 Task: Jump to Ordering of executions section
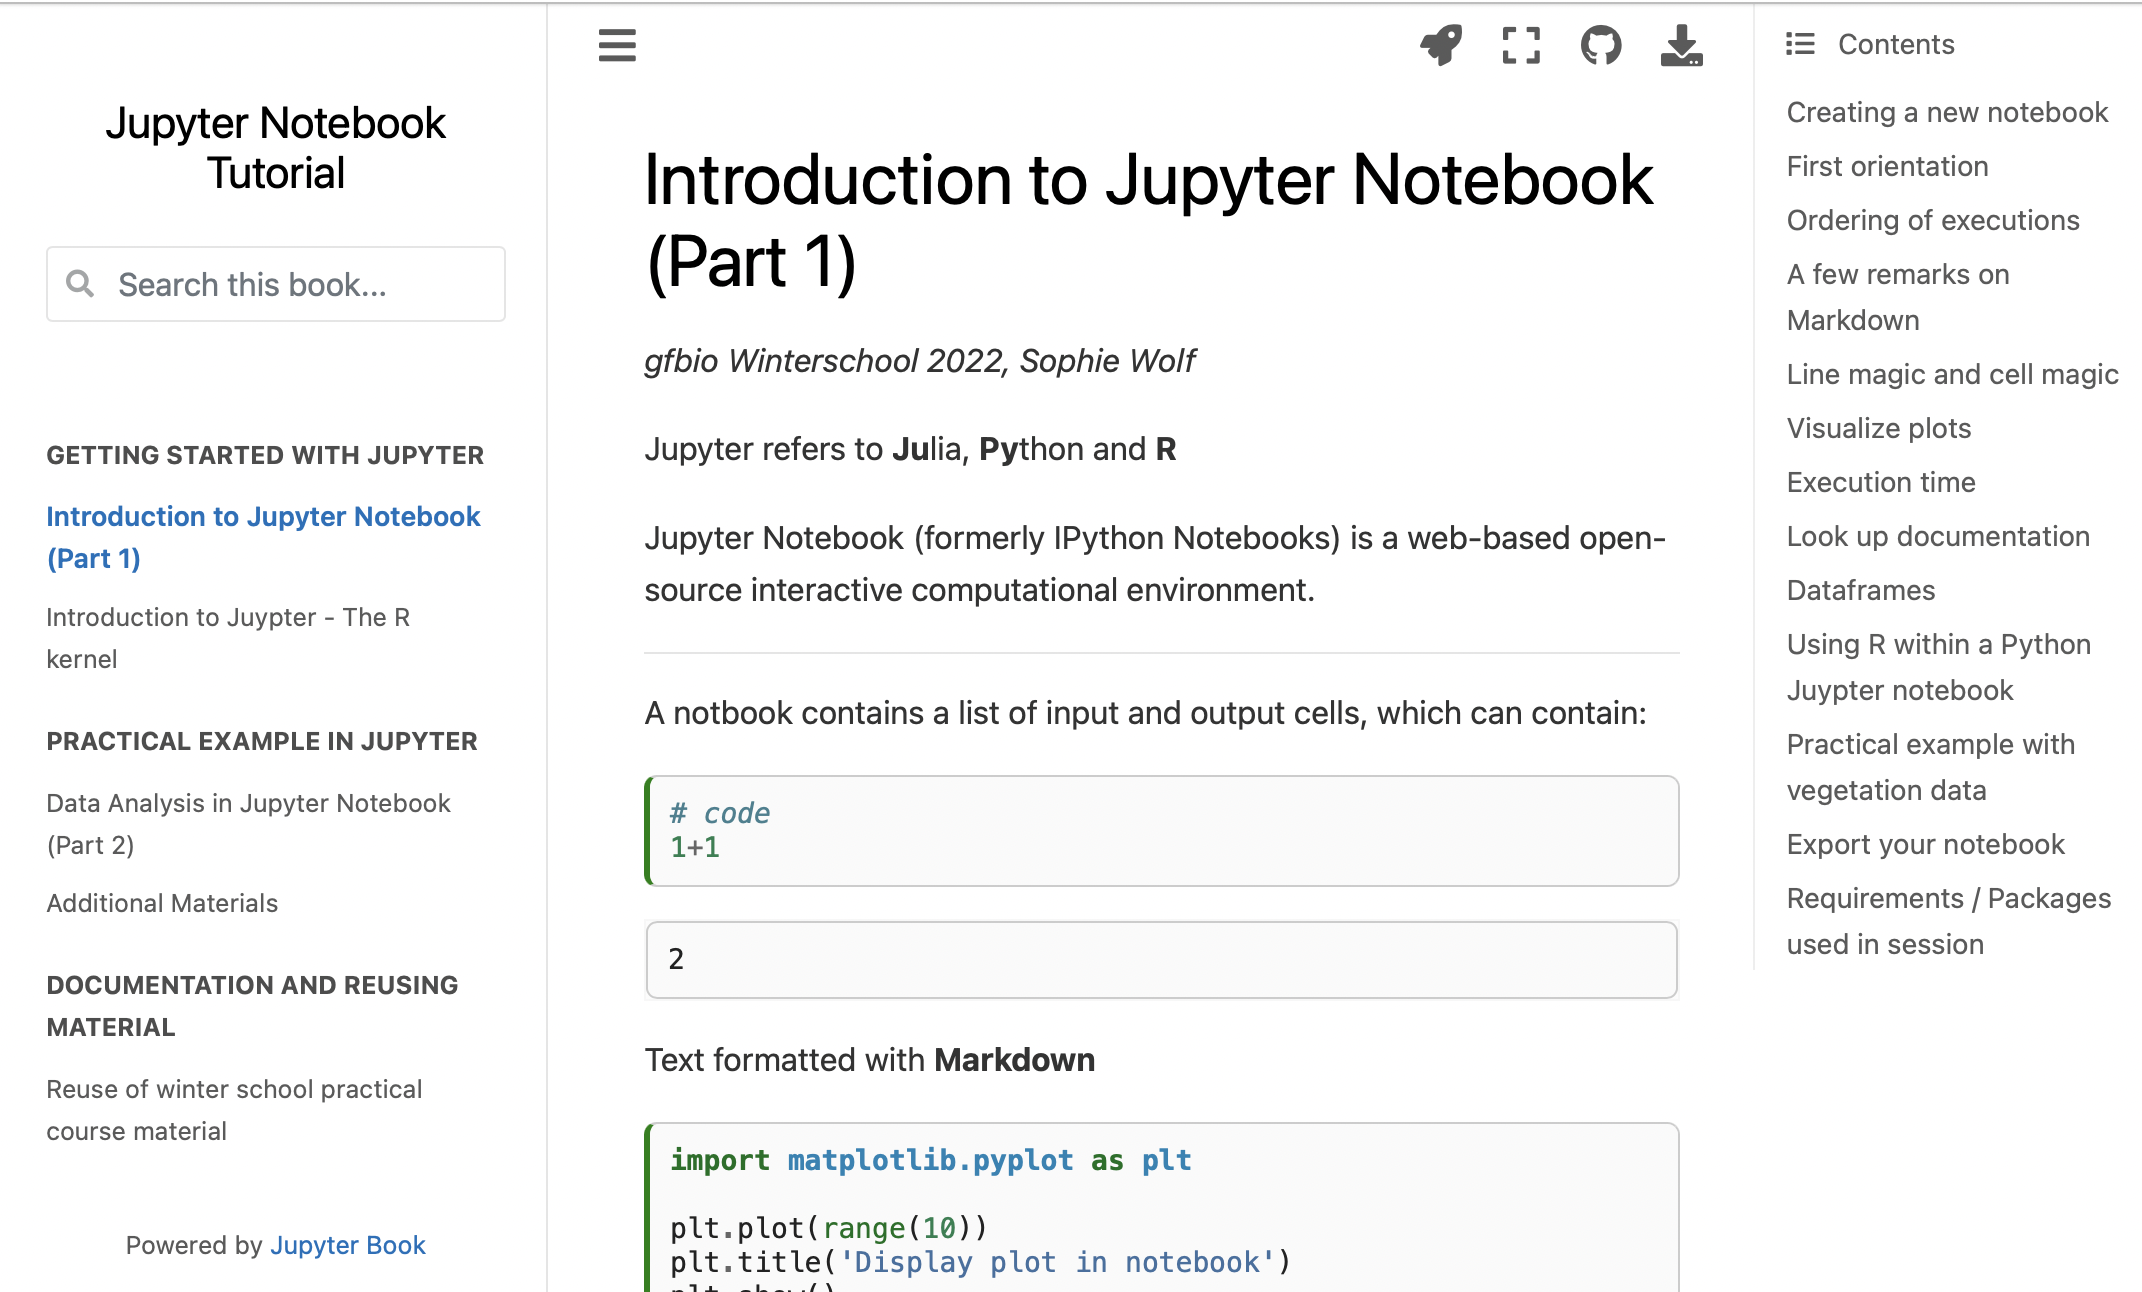point(1933,220)
